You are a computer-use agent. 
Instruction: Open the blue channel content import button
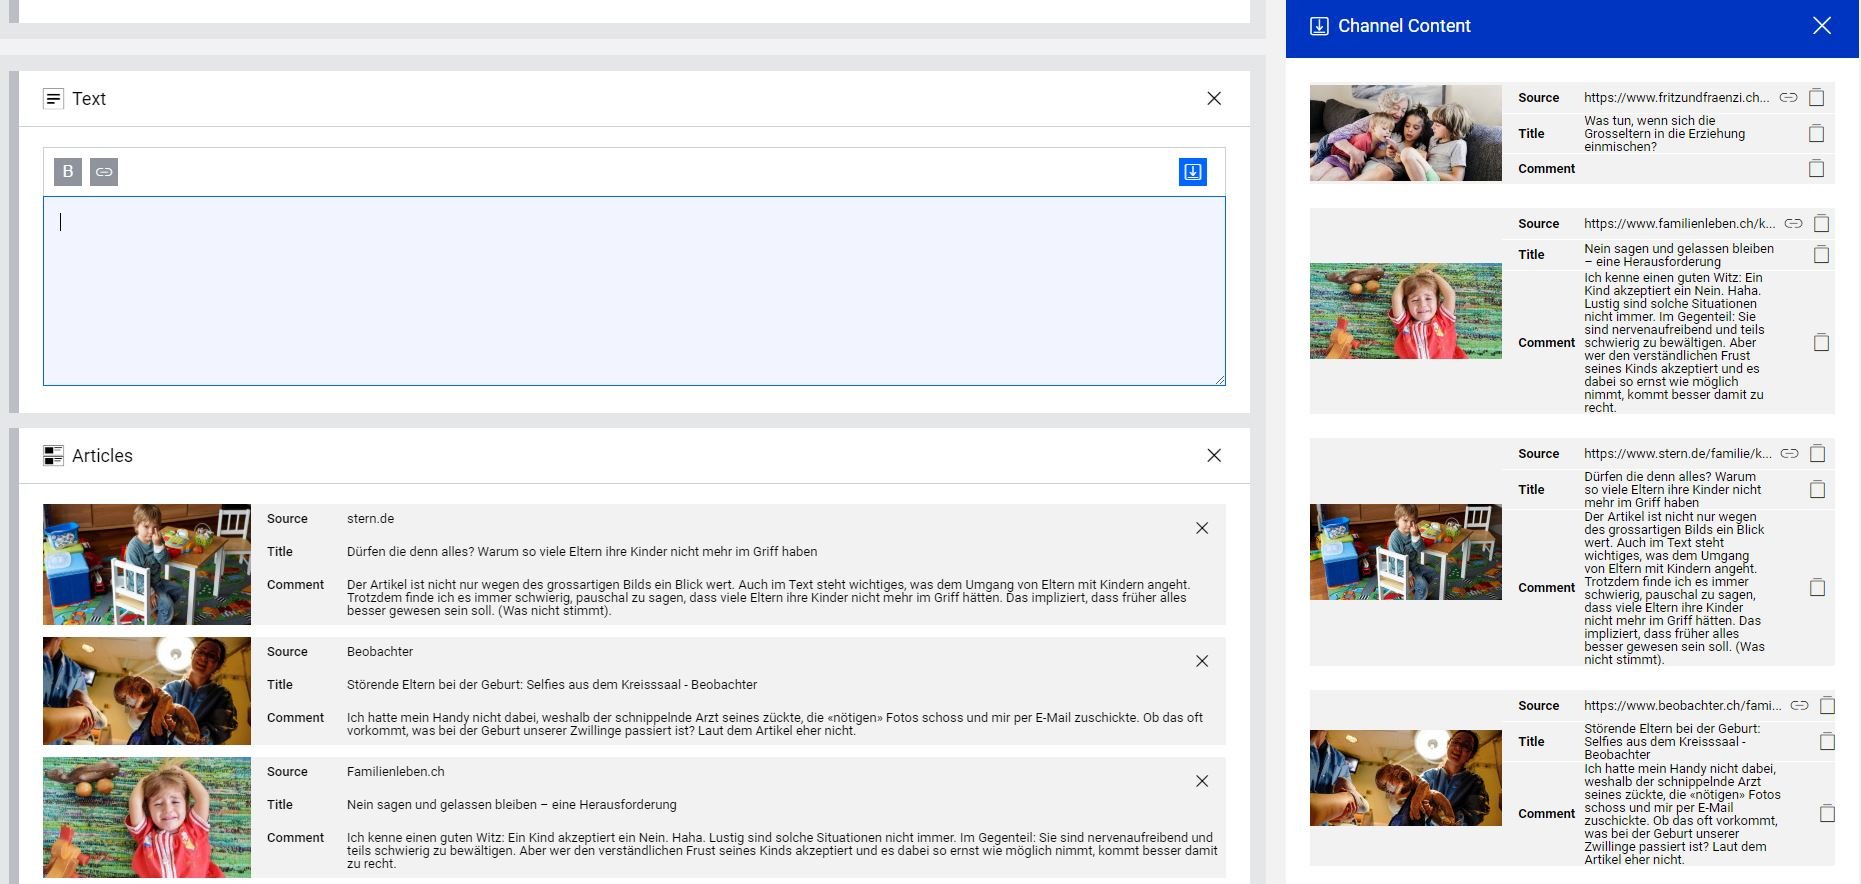click(x=1193, y=172)
